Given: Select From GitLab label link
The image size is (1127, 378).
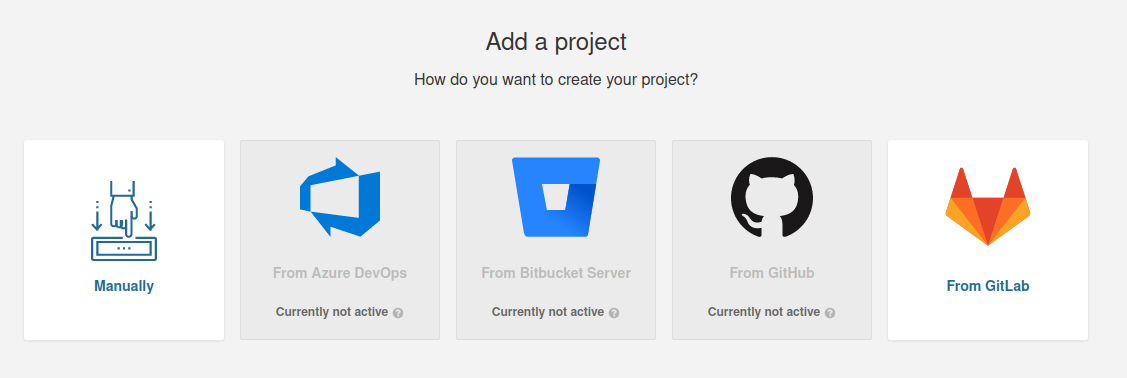Looking at the screenshot, I should [x=988, y=286].
